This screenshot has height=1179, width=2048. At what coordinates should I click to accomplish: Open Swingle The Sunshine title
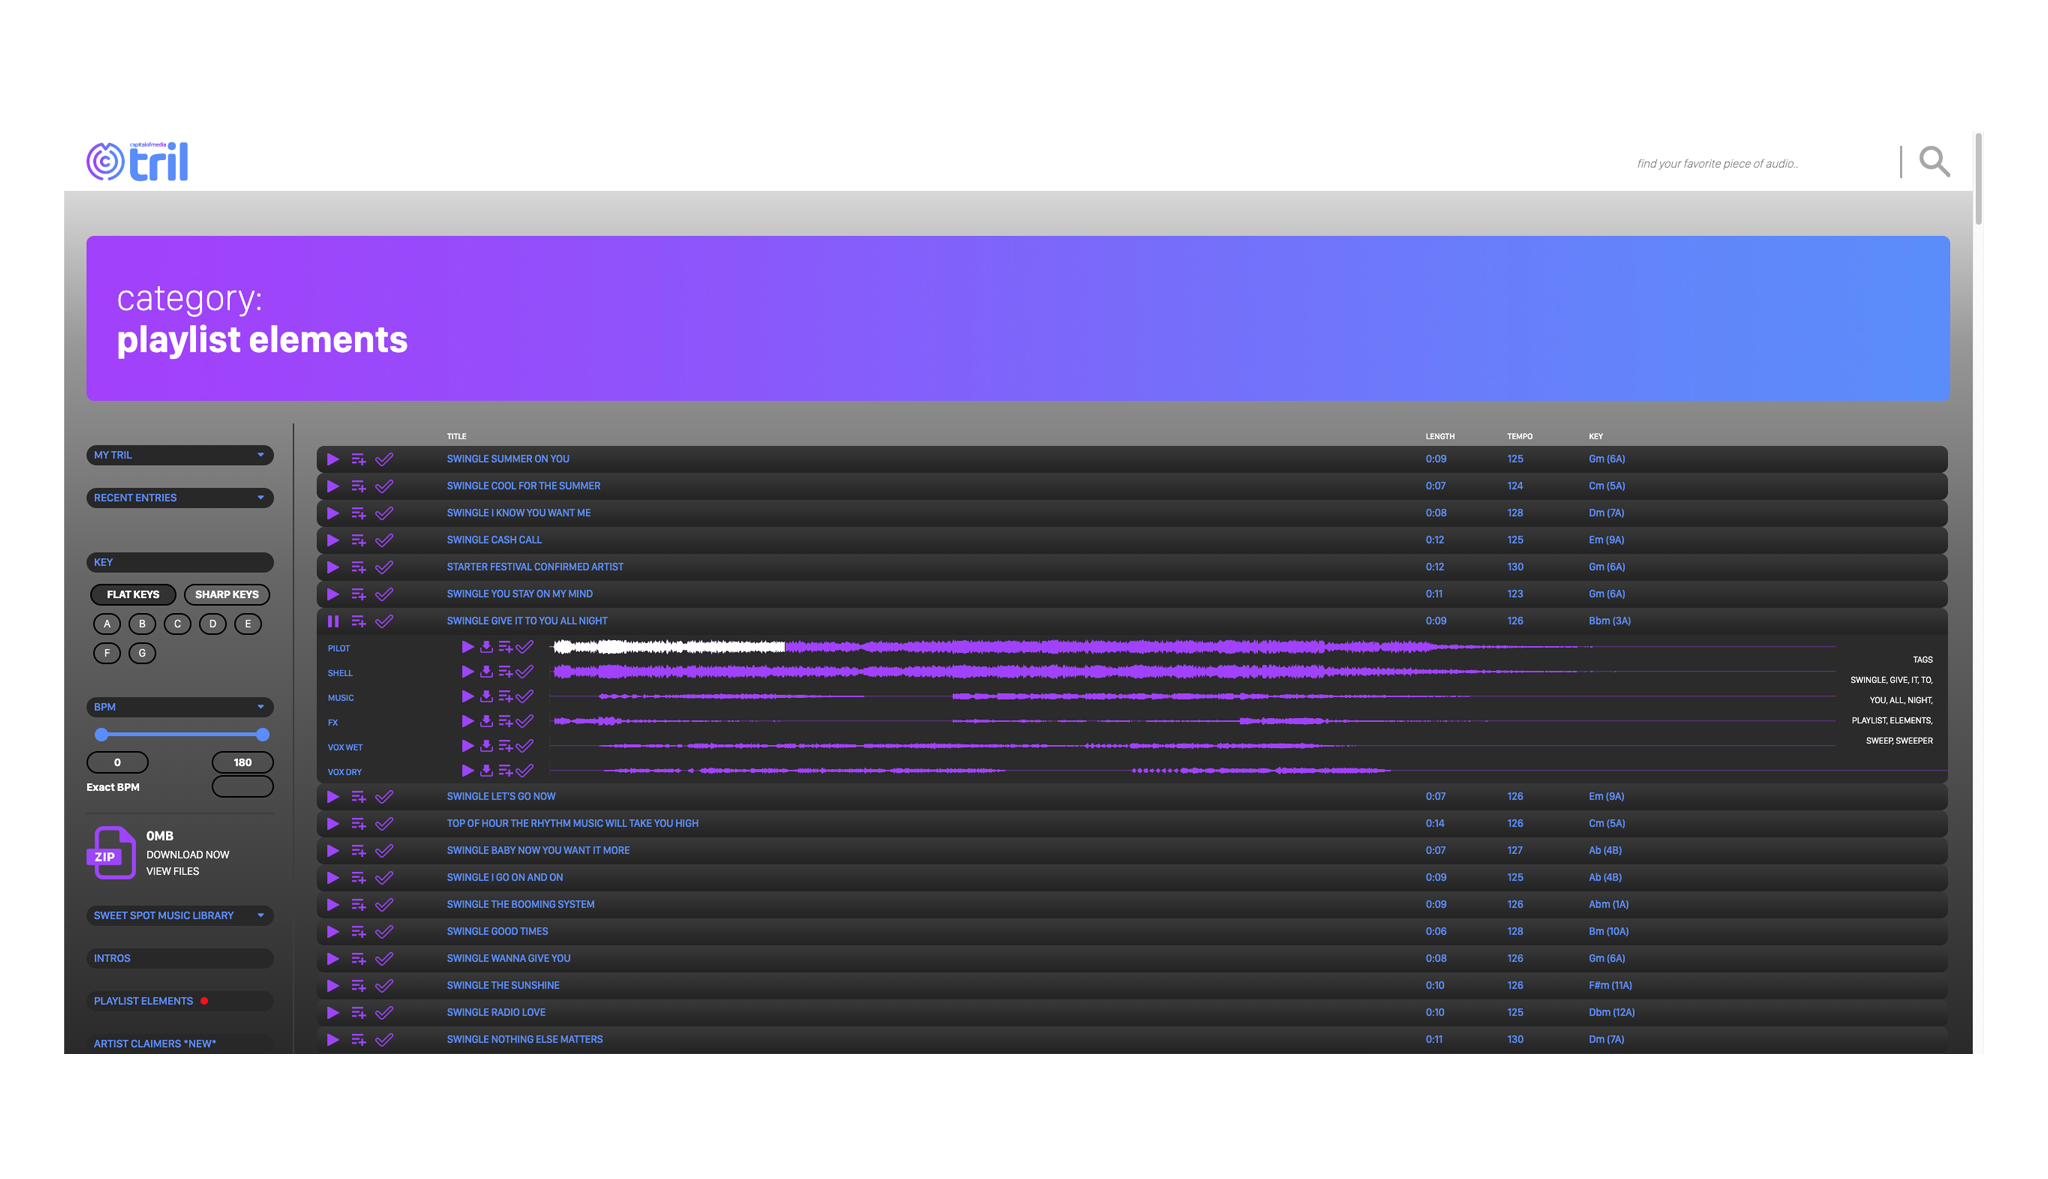click(x=503, y=985)
